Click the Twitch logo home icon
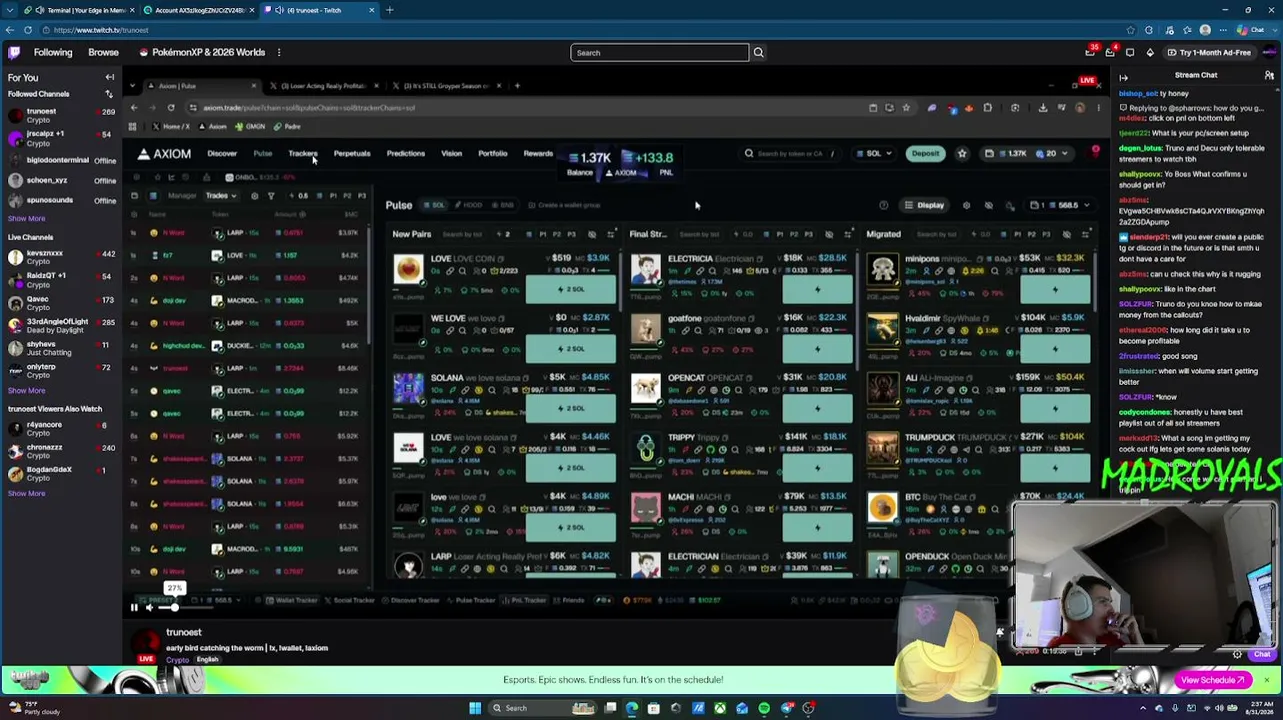This screenshot has height=720, width=1283. [14, 52]
